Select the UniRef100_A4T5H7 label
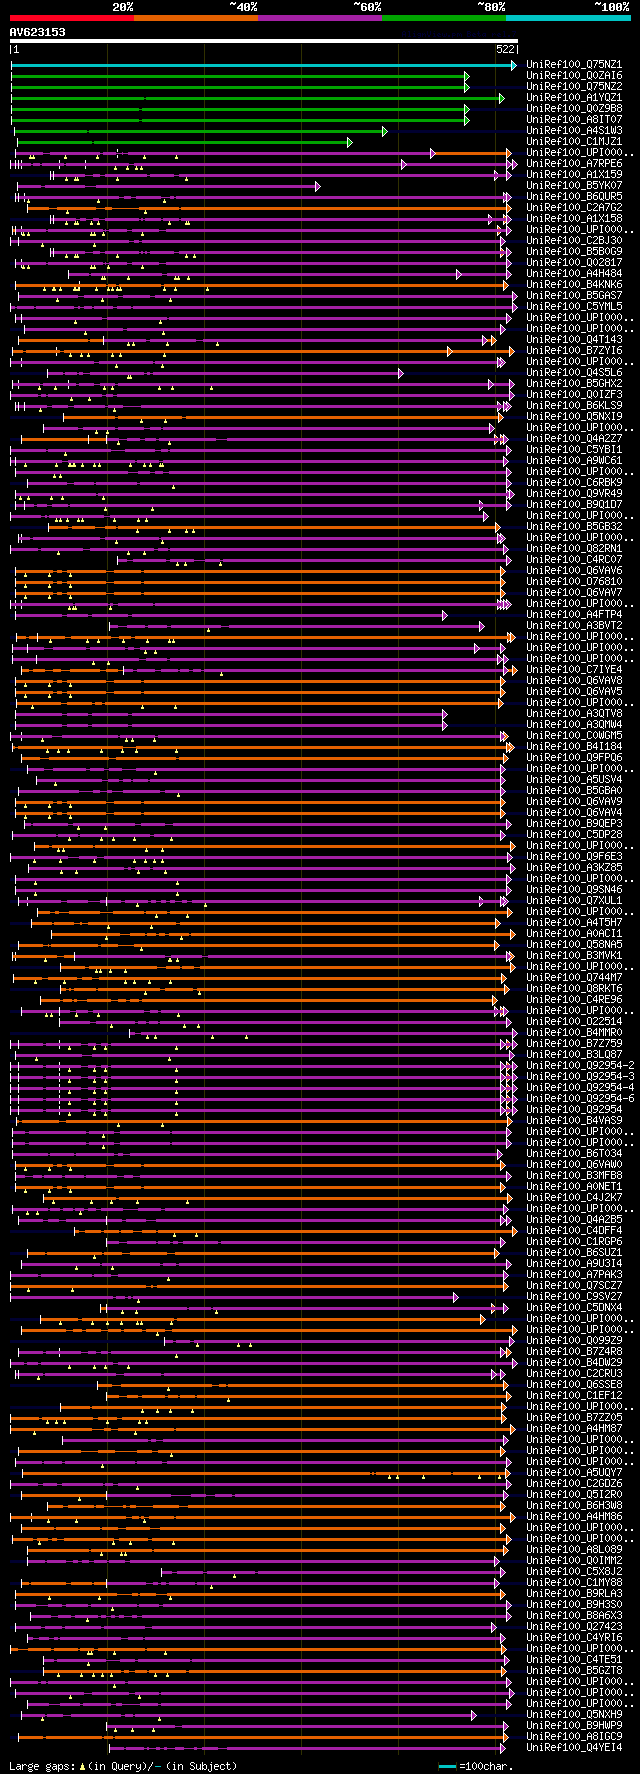640x1774 pixels. pyautogui.click(x=574, y=923)
